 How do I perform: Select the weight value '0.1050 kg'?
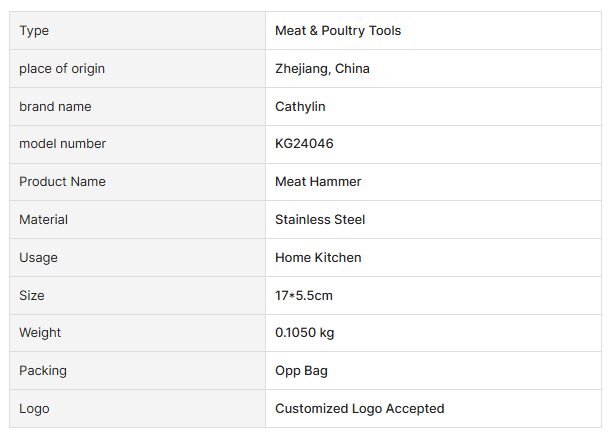[305, 332]
